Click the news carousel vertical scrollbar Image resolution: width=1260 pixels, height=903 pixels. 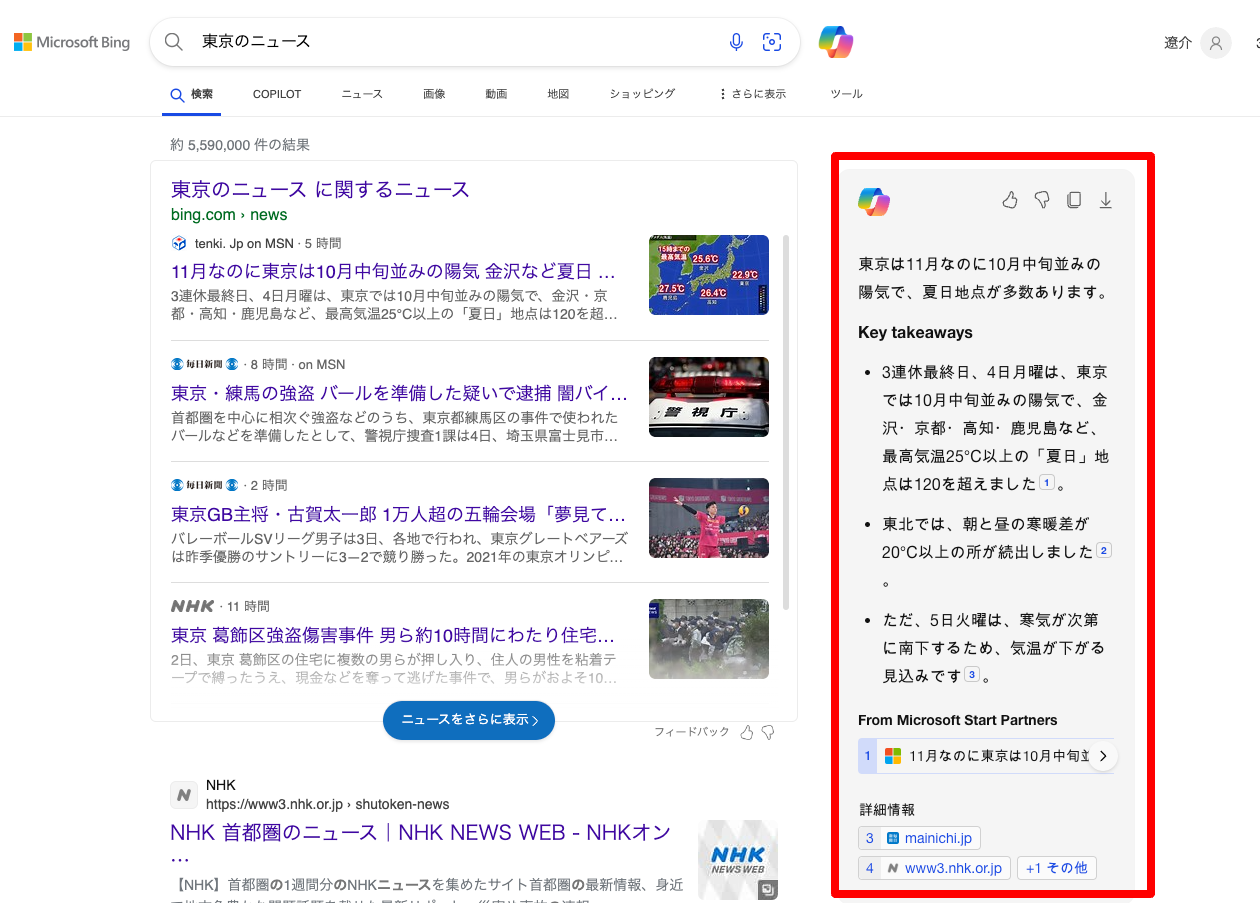coord(787,422)
